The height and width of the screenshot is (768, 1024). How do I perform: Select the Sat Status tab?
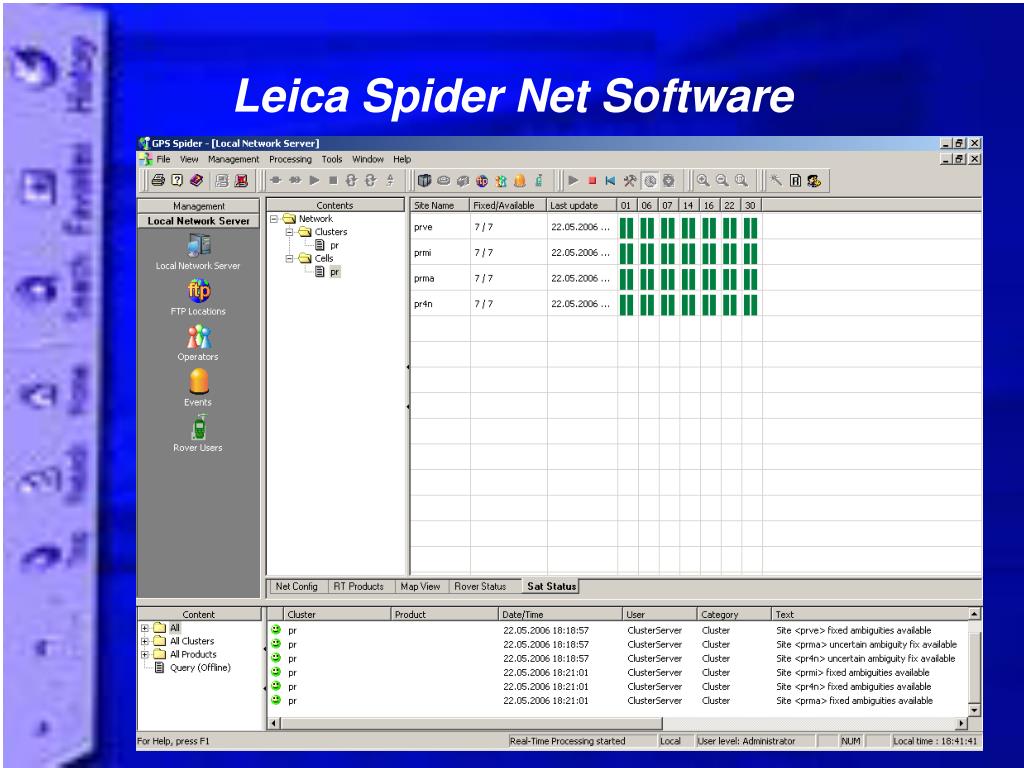point(551,586)
